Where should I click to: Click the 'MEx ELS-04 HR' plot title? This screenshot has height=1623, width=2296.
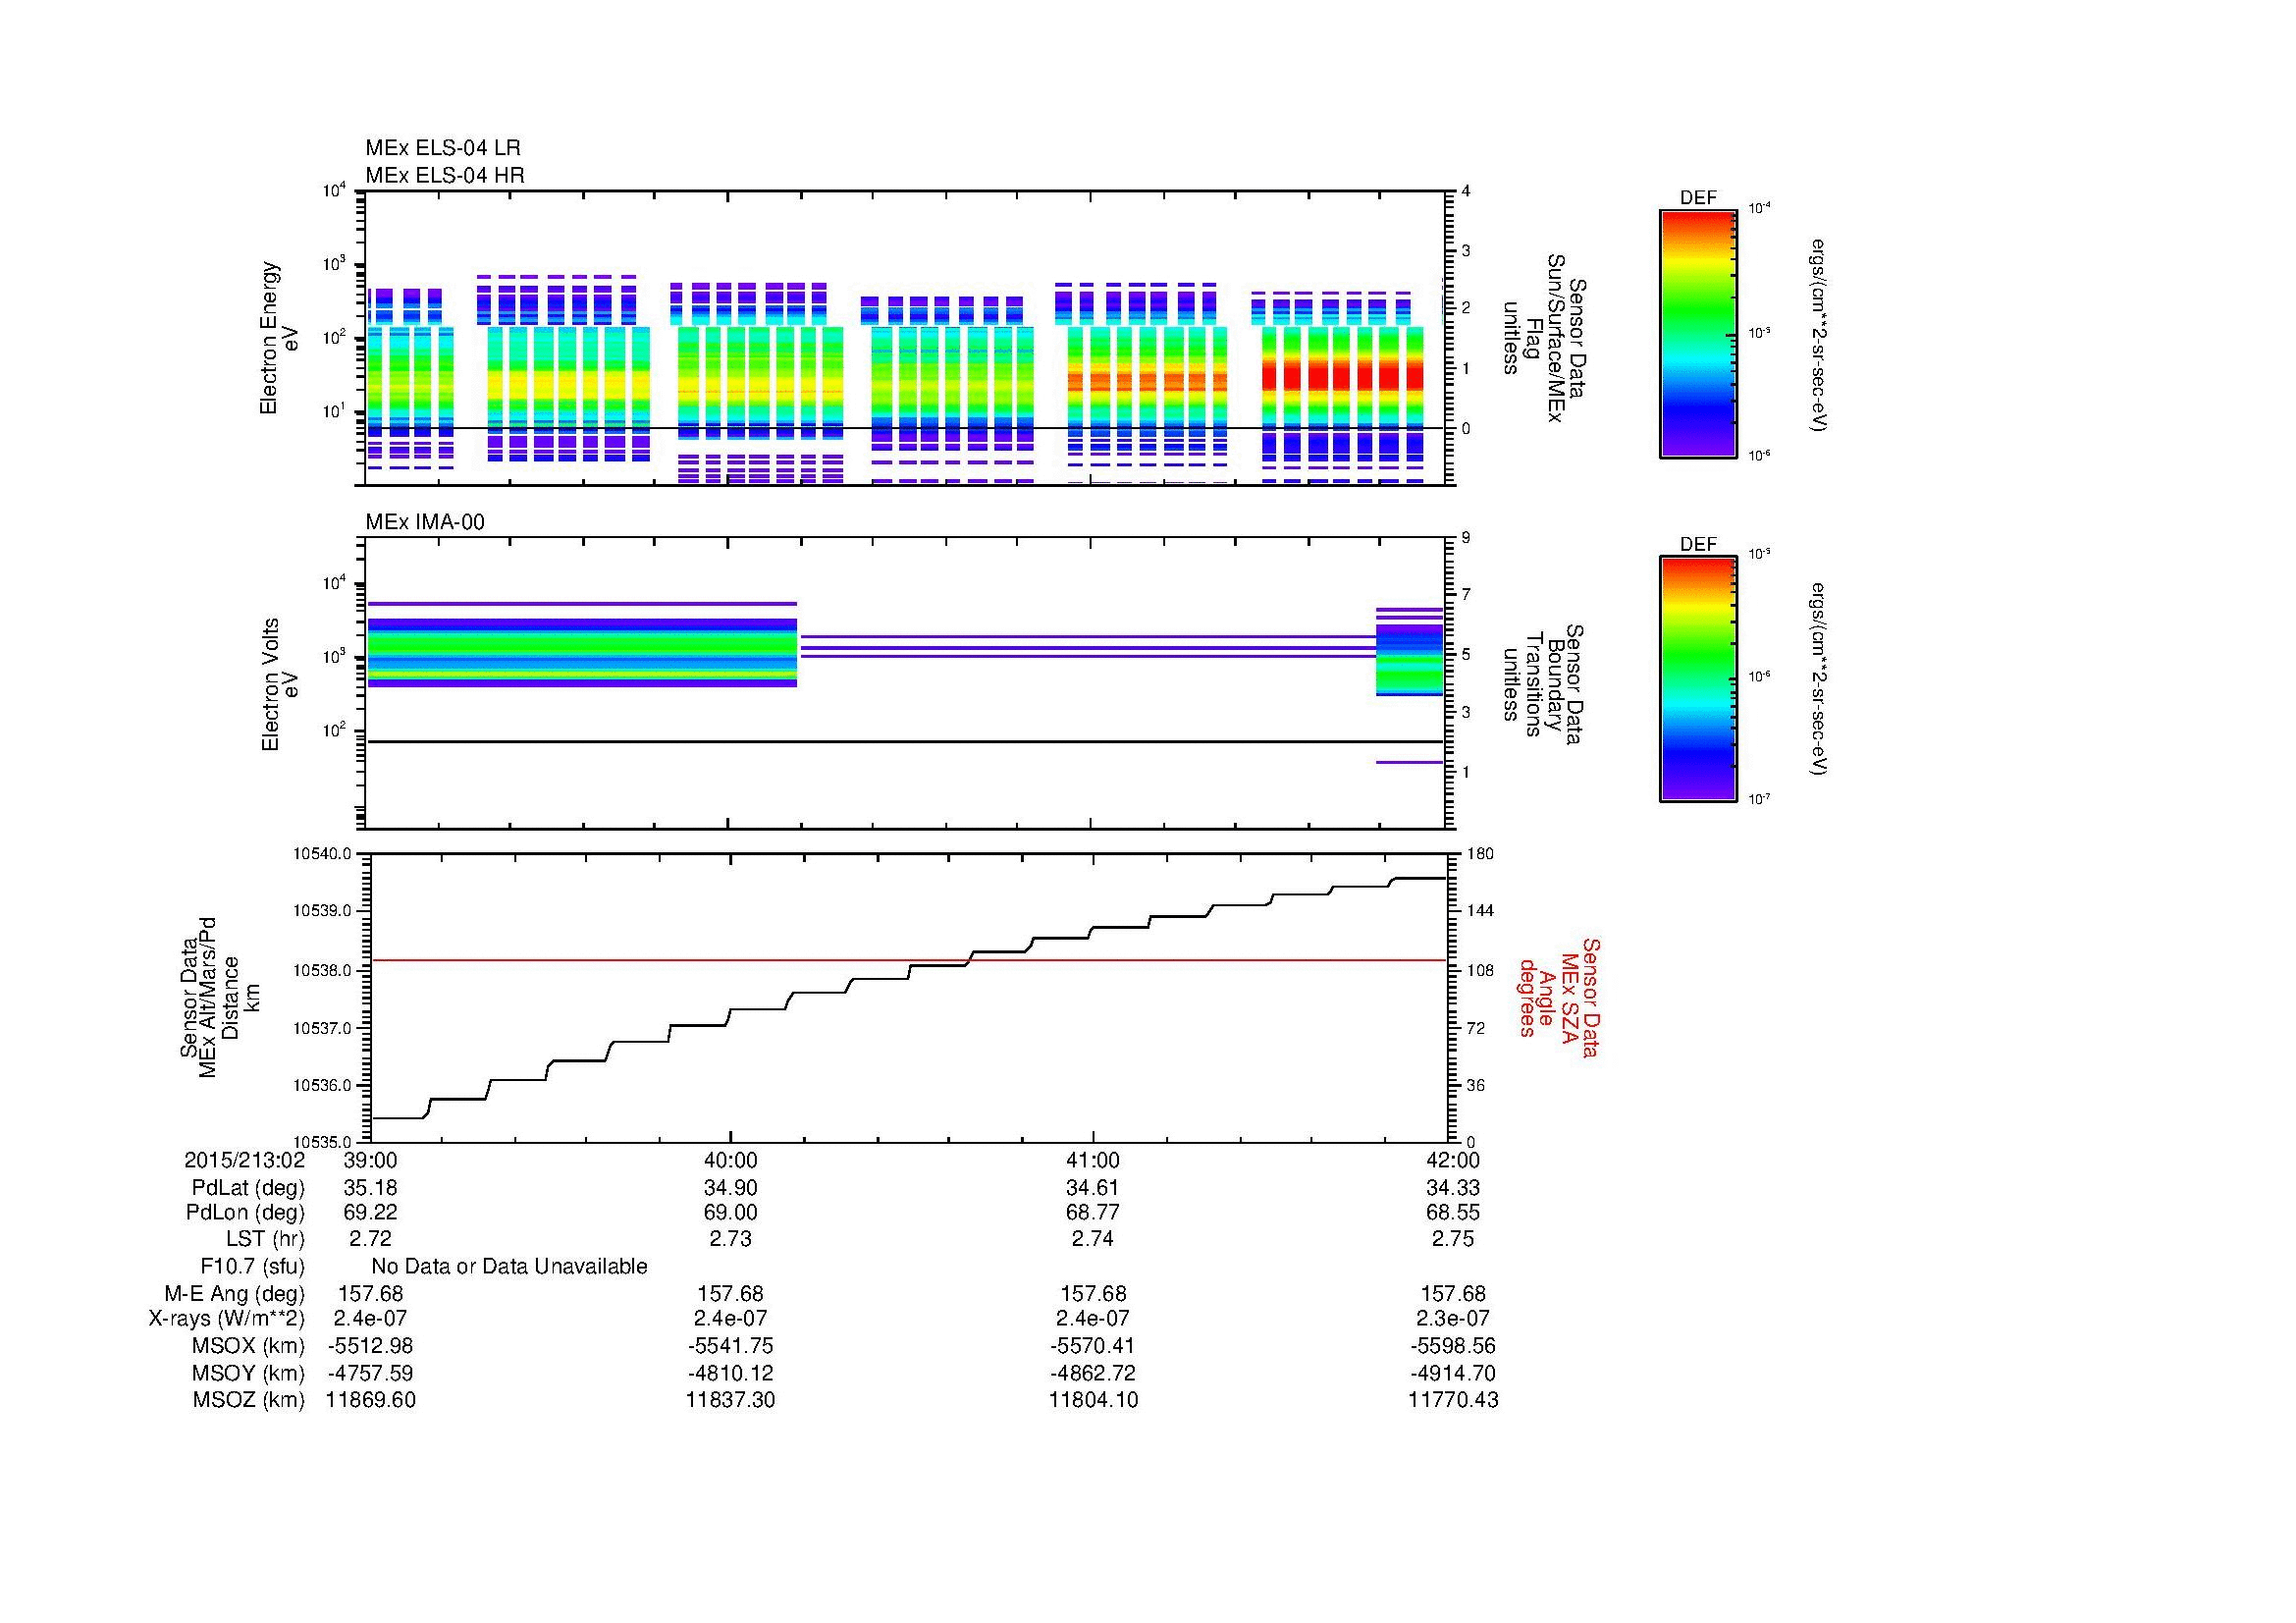(445, 175)
